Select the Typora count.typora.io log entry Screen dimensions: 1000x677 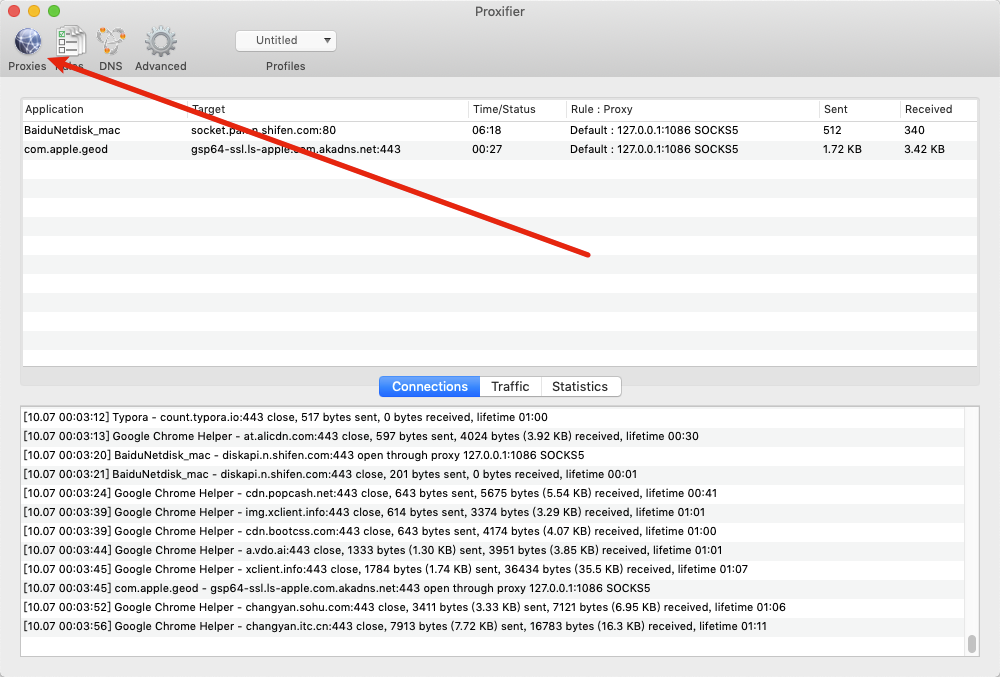coord(492,417)
